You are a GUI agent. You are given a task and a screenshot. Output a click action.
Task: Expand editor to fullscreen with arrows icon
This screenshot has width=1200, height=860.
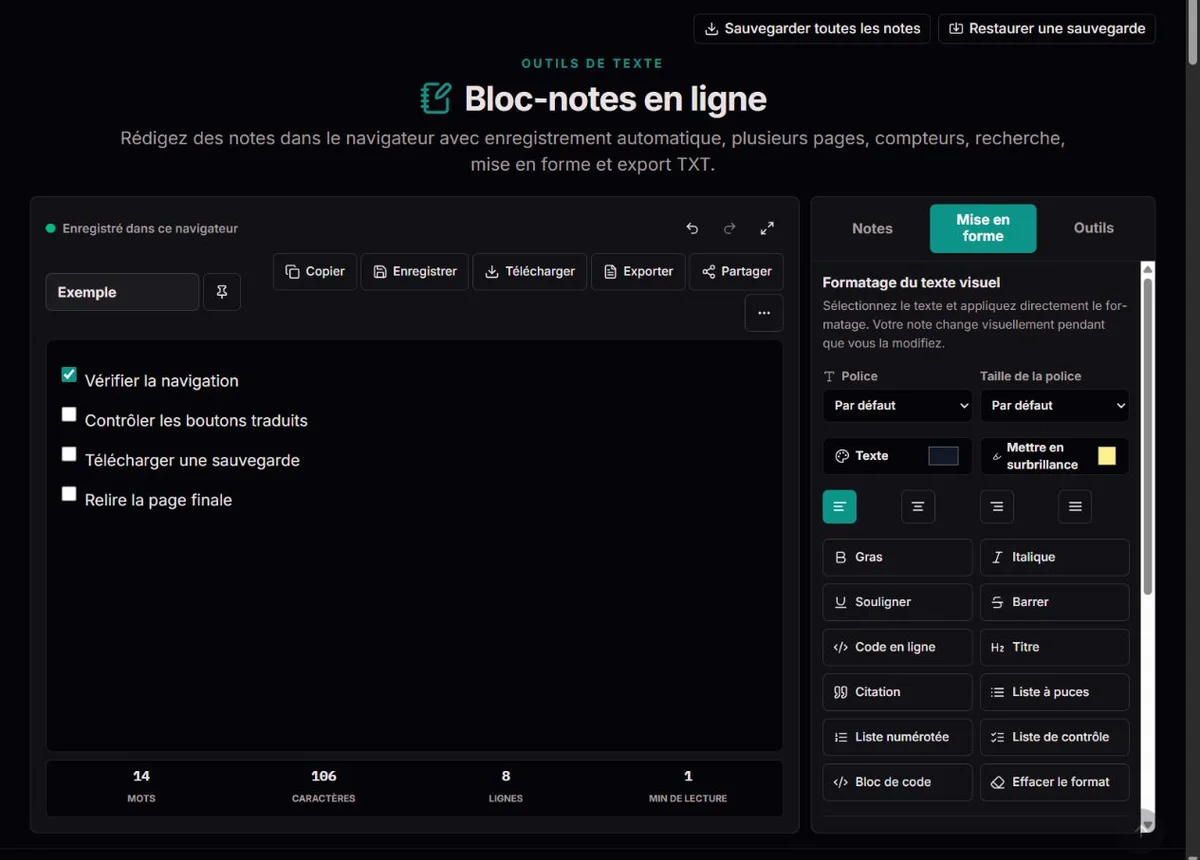click(767, 228)
